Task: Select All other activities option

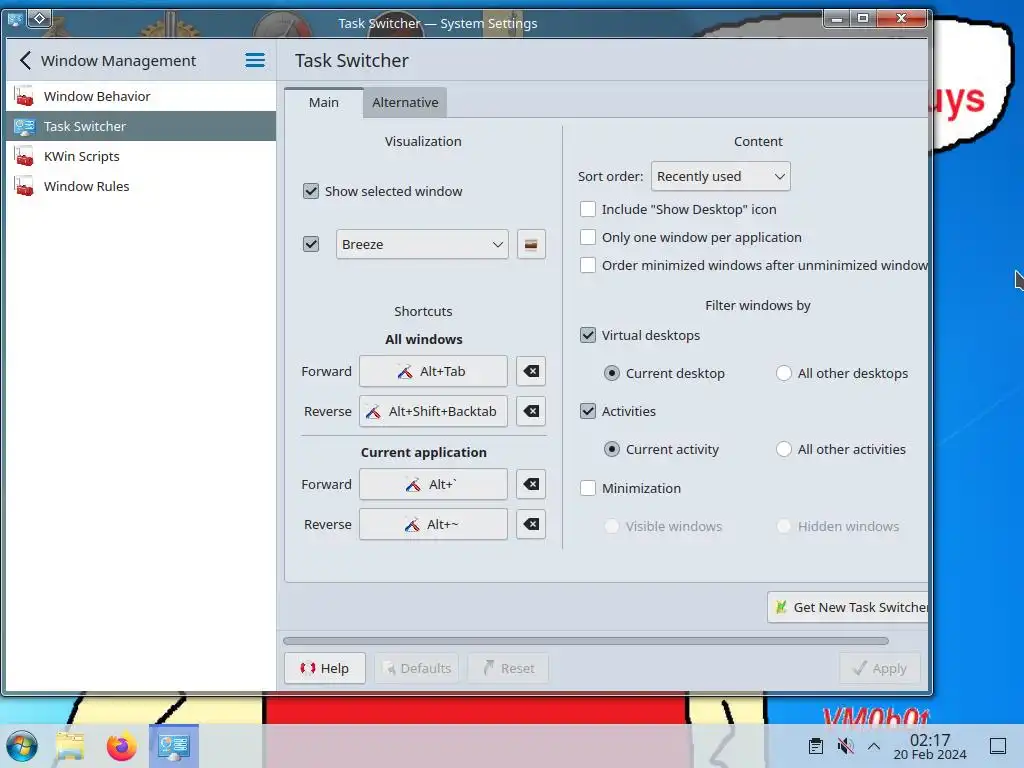Action: 784,449
